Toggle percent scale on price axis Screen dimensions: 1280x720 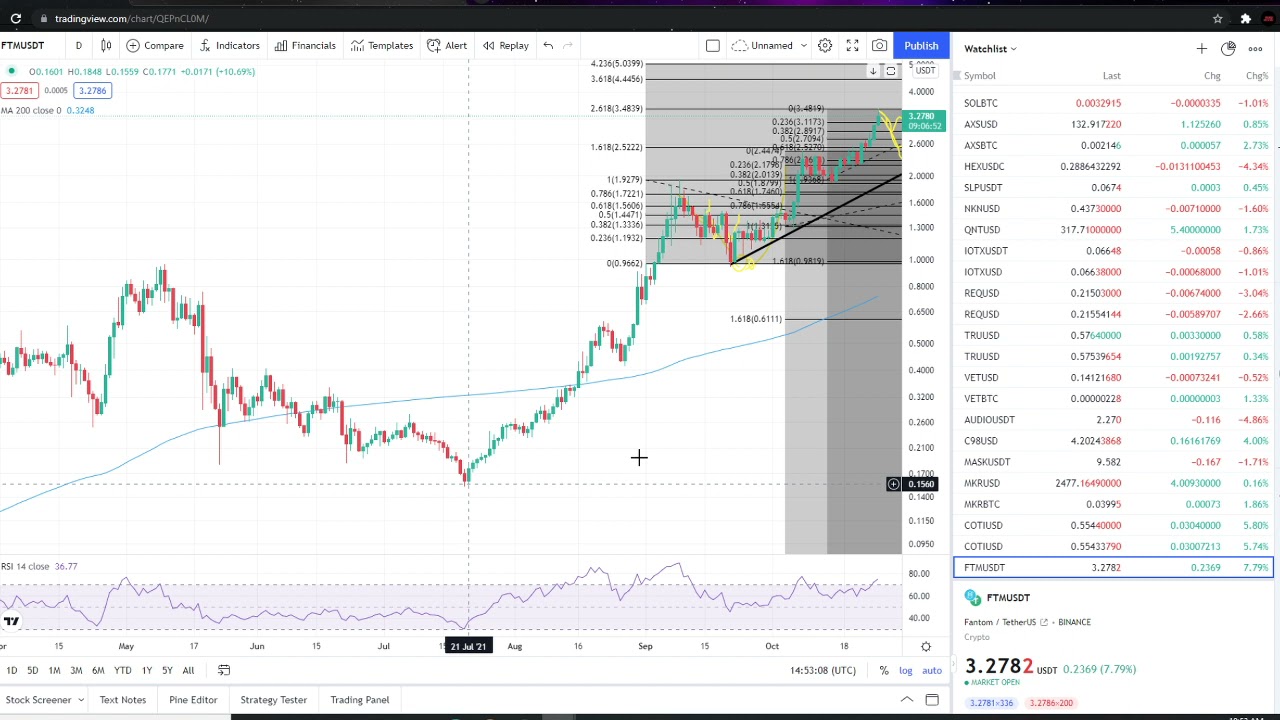click(884, 670)
